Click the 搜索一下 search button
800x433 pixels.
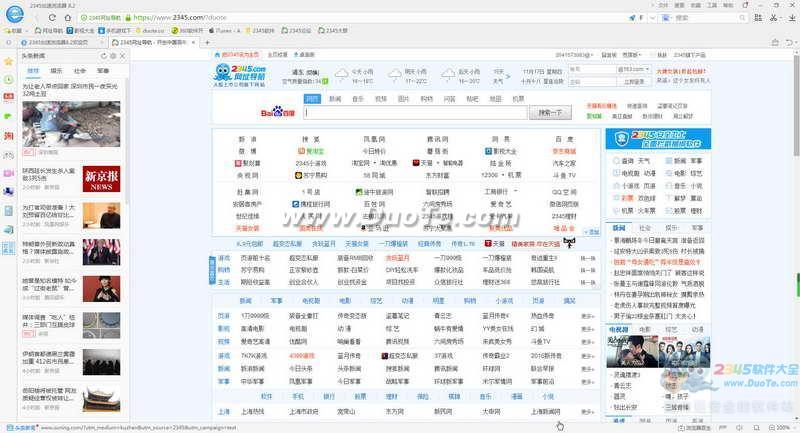550,112
